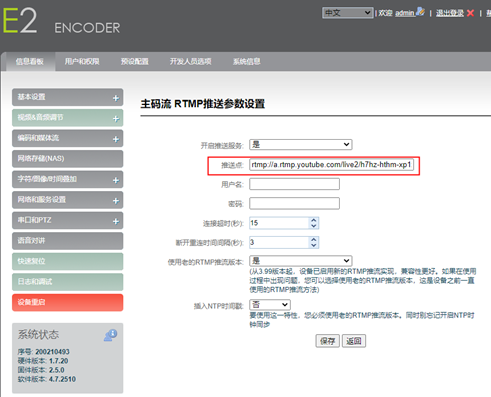Switch to the 用户和权限 tab
This screenshot has width=491, height=397.
click(82, 61)
